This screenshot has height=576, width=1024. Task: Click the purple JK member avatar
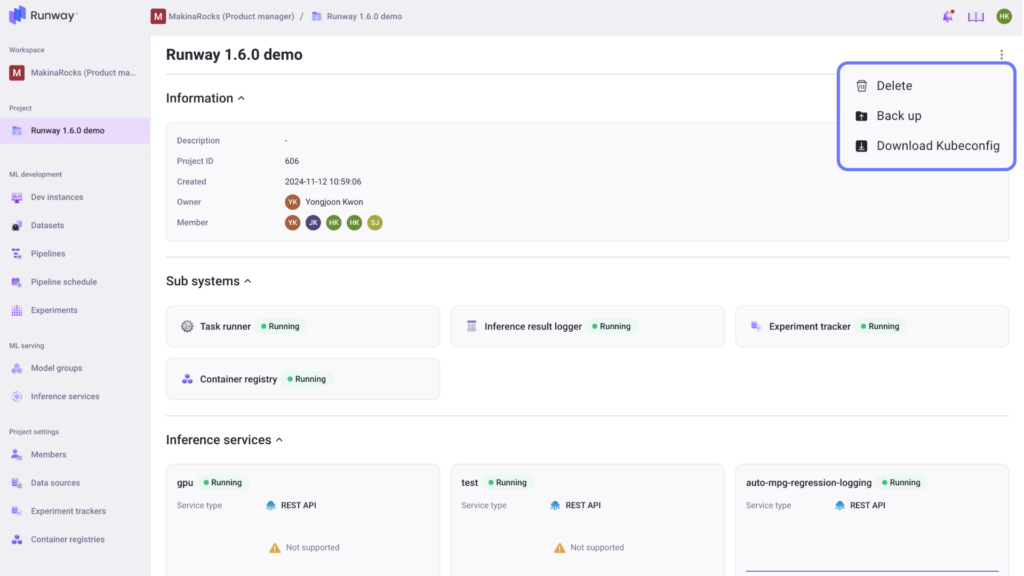tap(313, 223)
